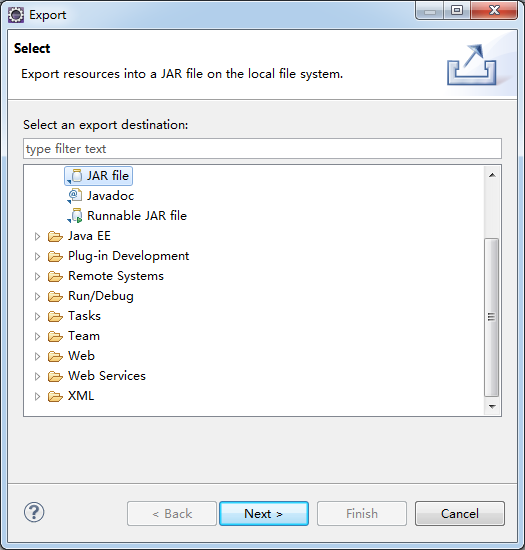The width and height of the screenshot is (525, 550).
Task: Click the Next button
Action: click(x=264, y=514)
